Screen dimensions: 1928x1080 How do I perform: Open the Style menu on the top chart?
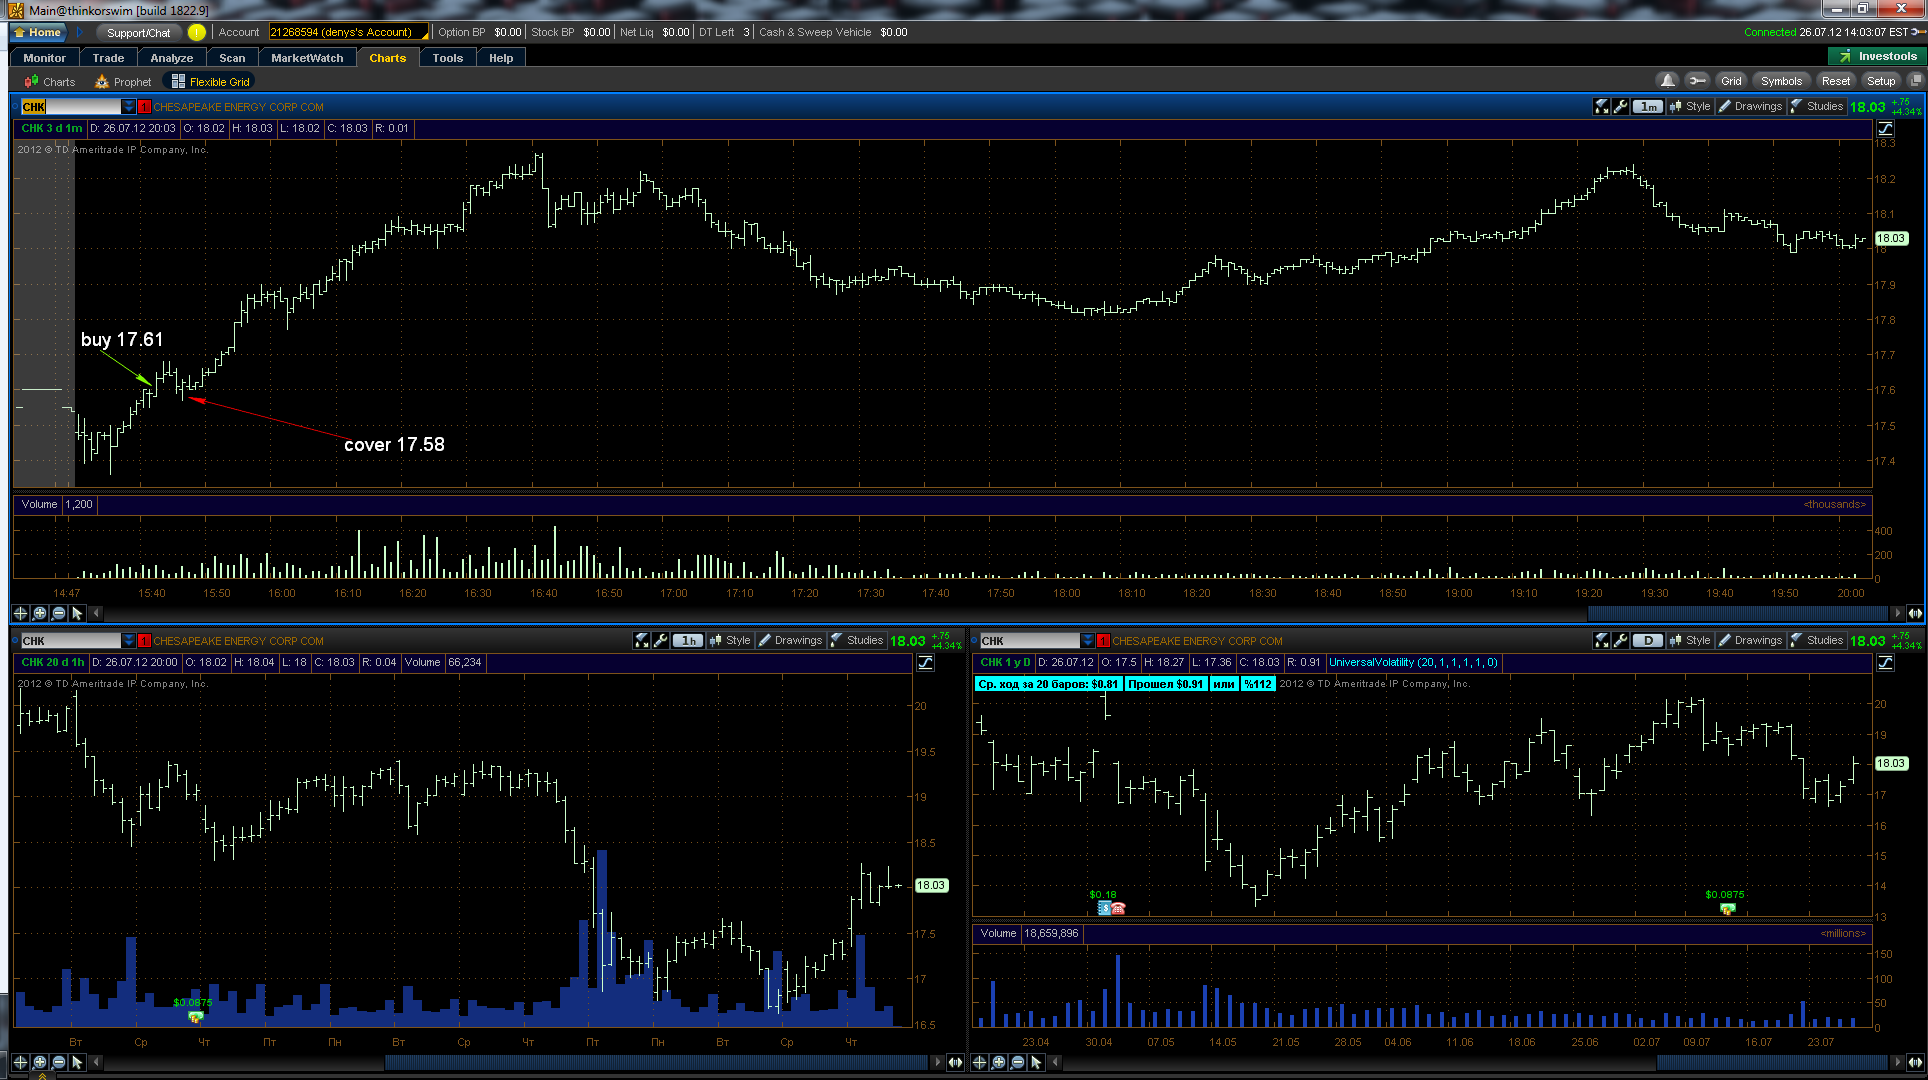1690,106
